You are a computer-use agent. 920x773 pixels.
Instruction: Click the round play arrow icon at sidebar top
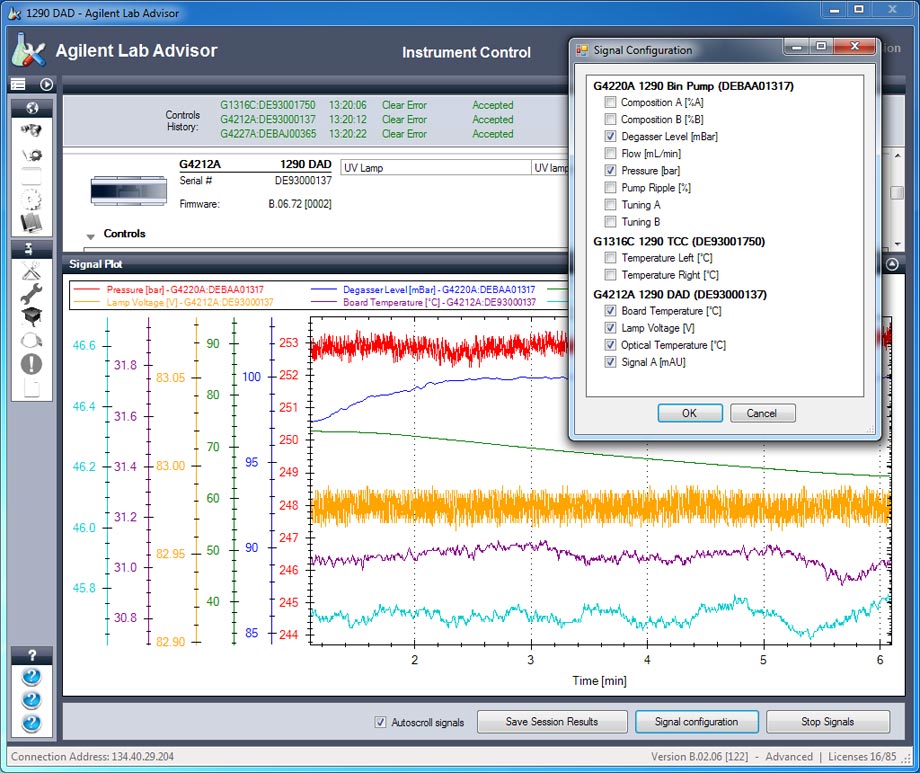(x=46, y=85)
